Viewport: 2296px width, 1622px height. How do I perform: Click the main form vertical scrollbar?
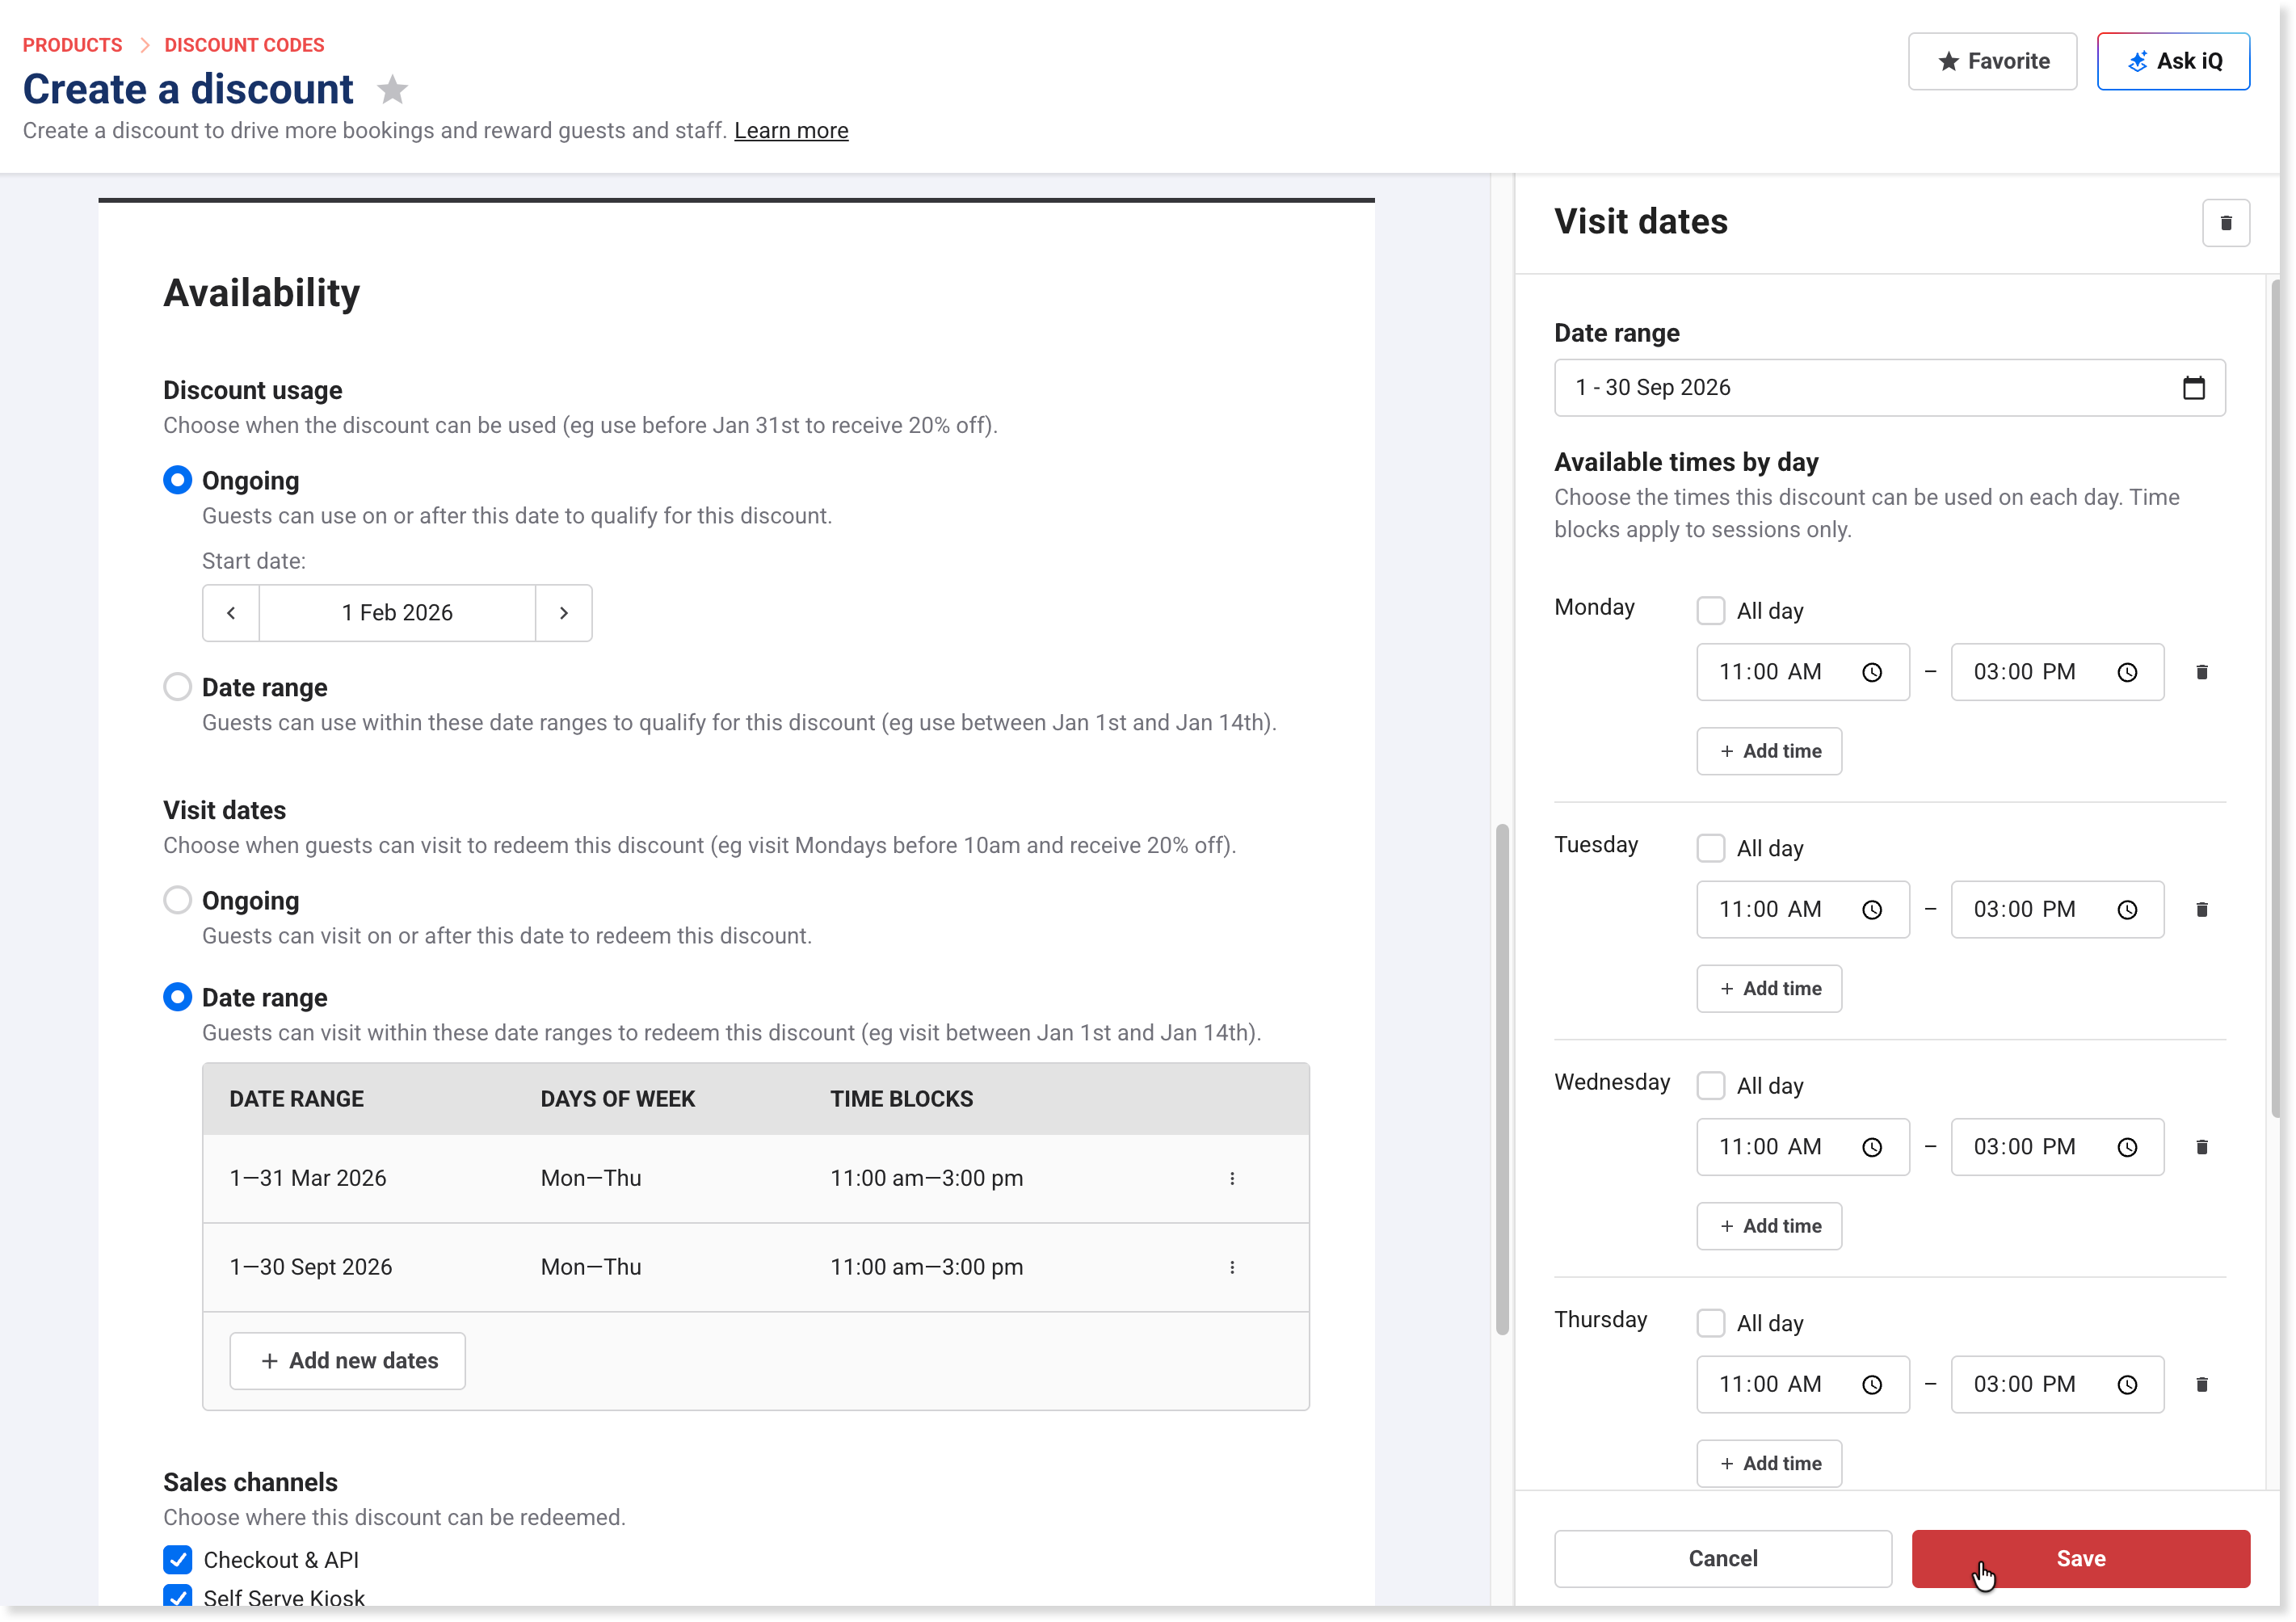tap(1502, 1080)
